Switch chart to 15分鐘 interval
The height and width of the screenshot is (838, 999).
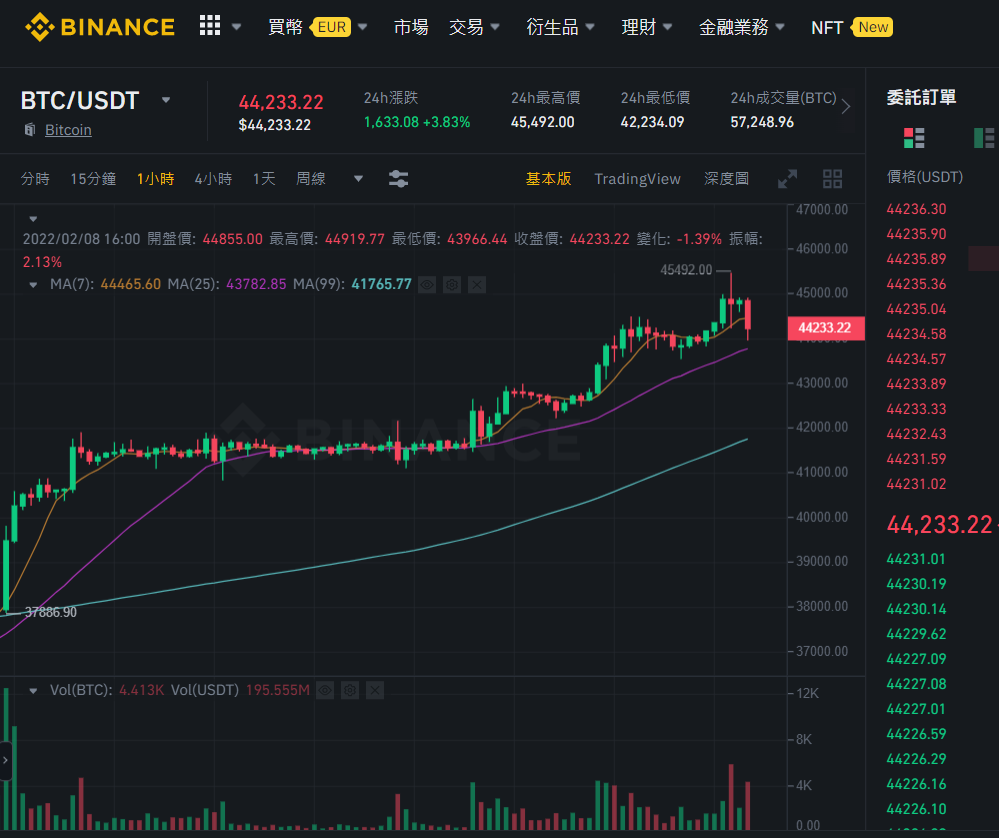93,179
